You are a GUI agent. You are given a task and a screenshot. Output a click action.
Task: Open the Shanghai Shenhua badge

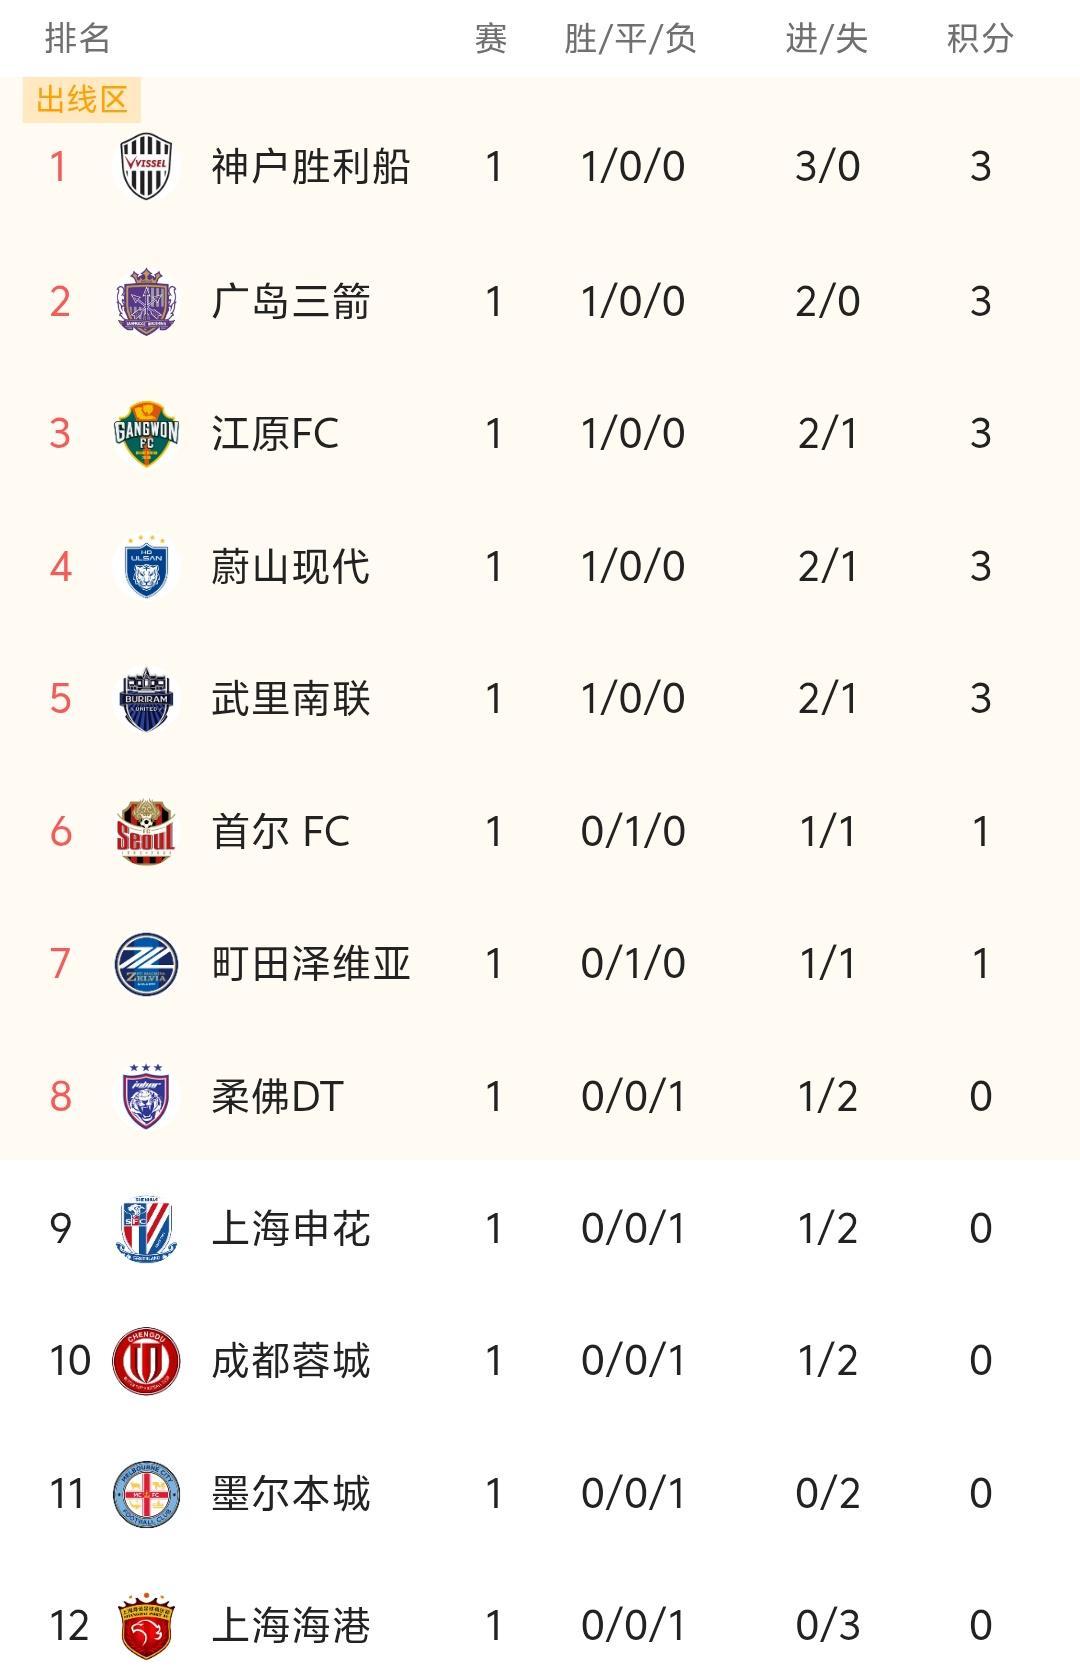[146, 1228]
